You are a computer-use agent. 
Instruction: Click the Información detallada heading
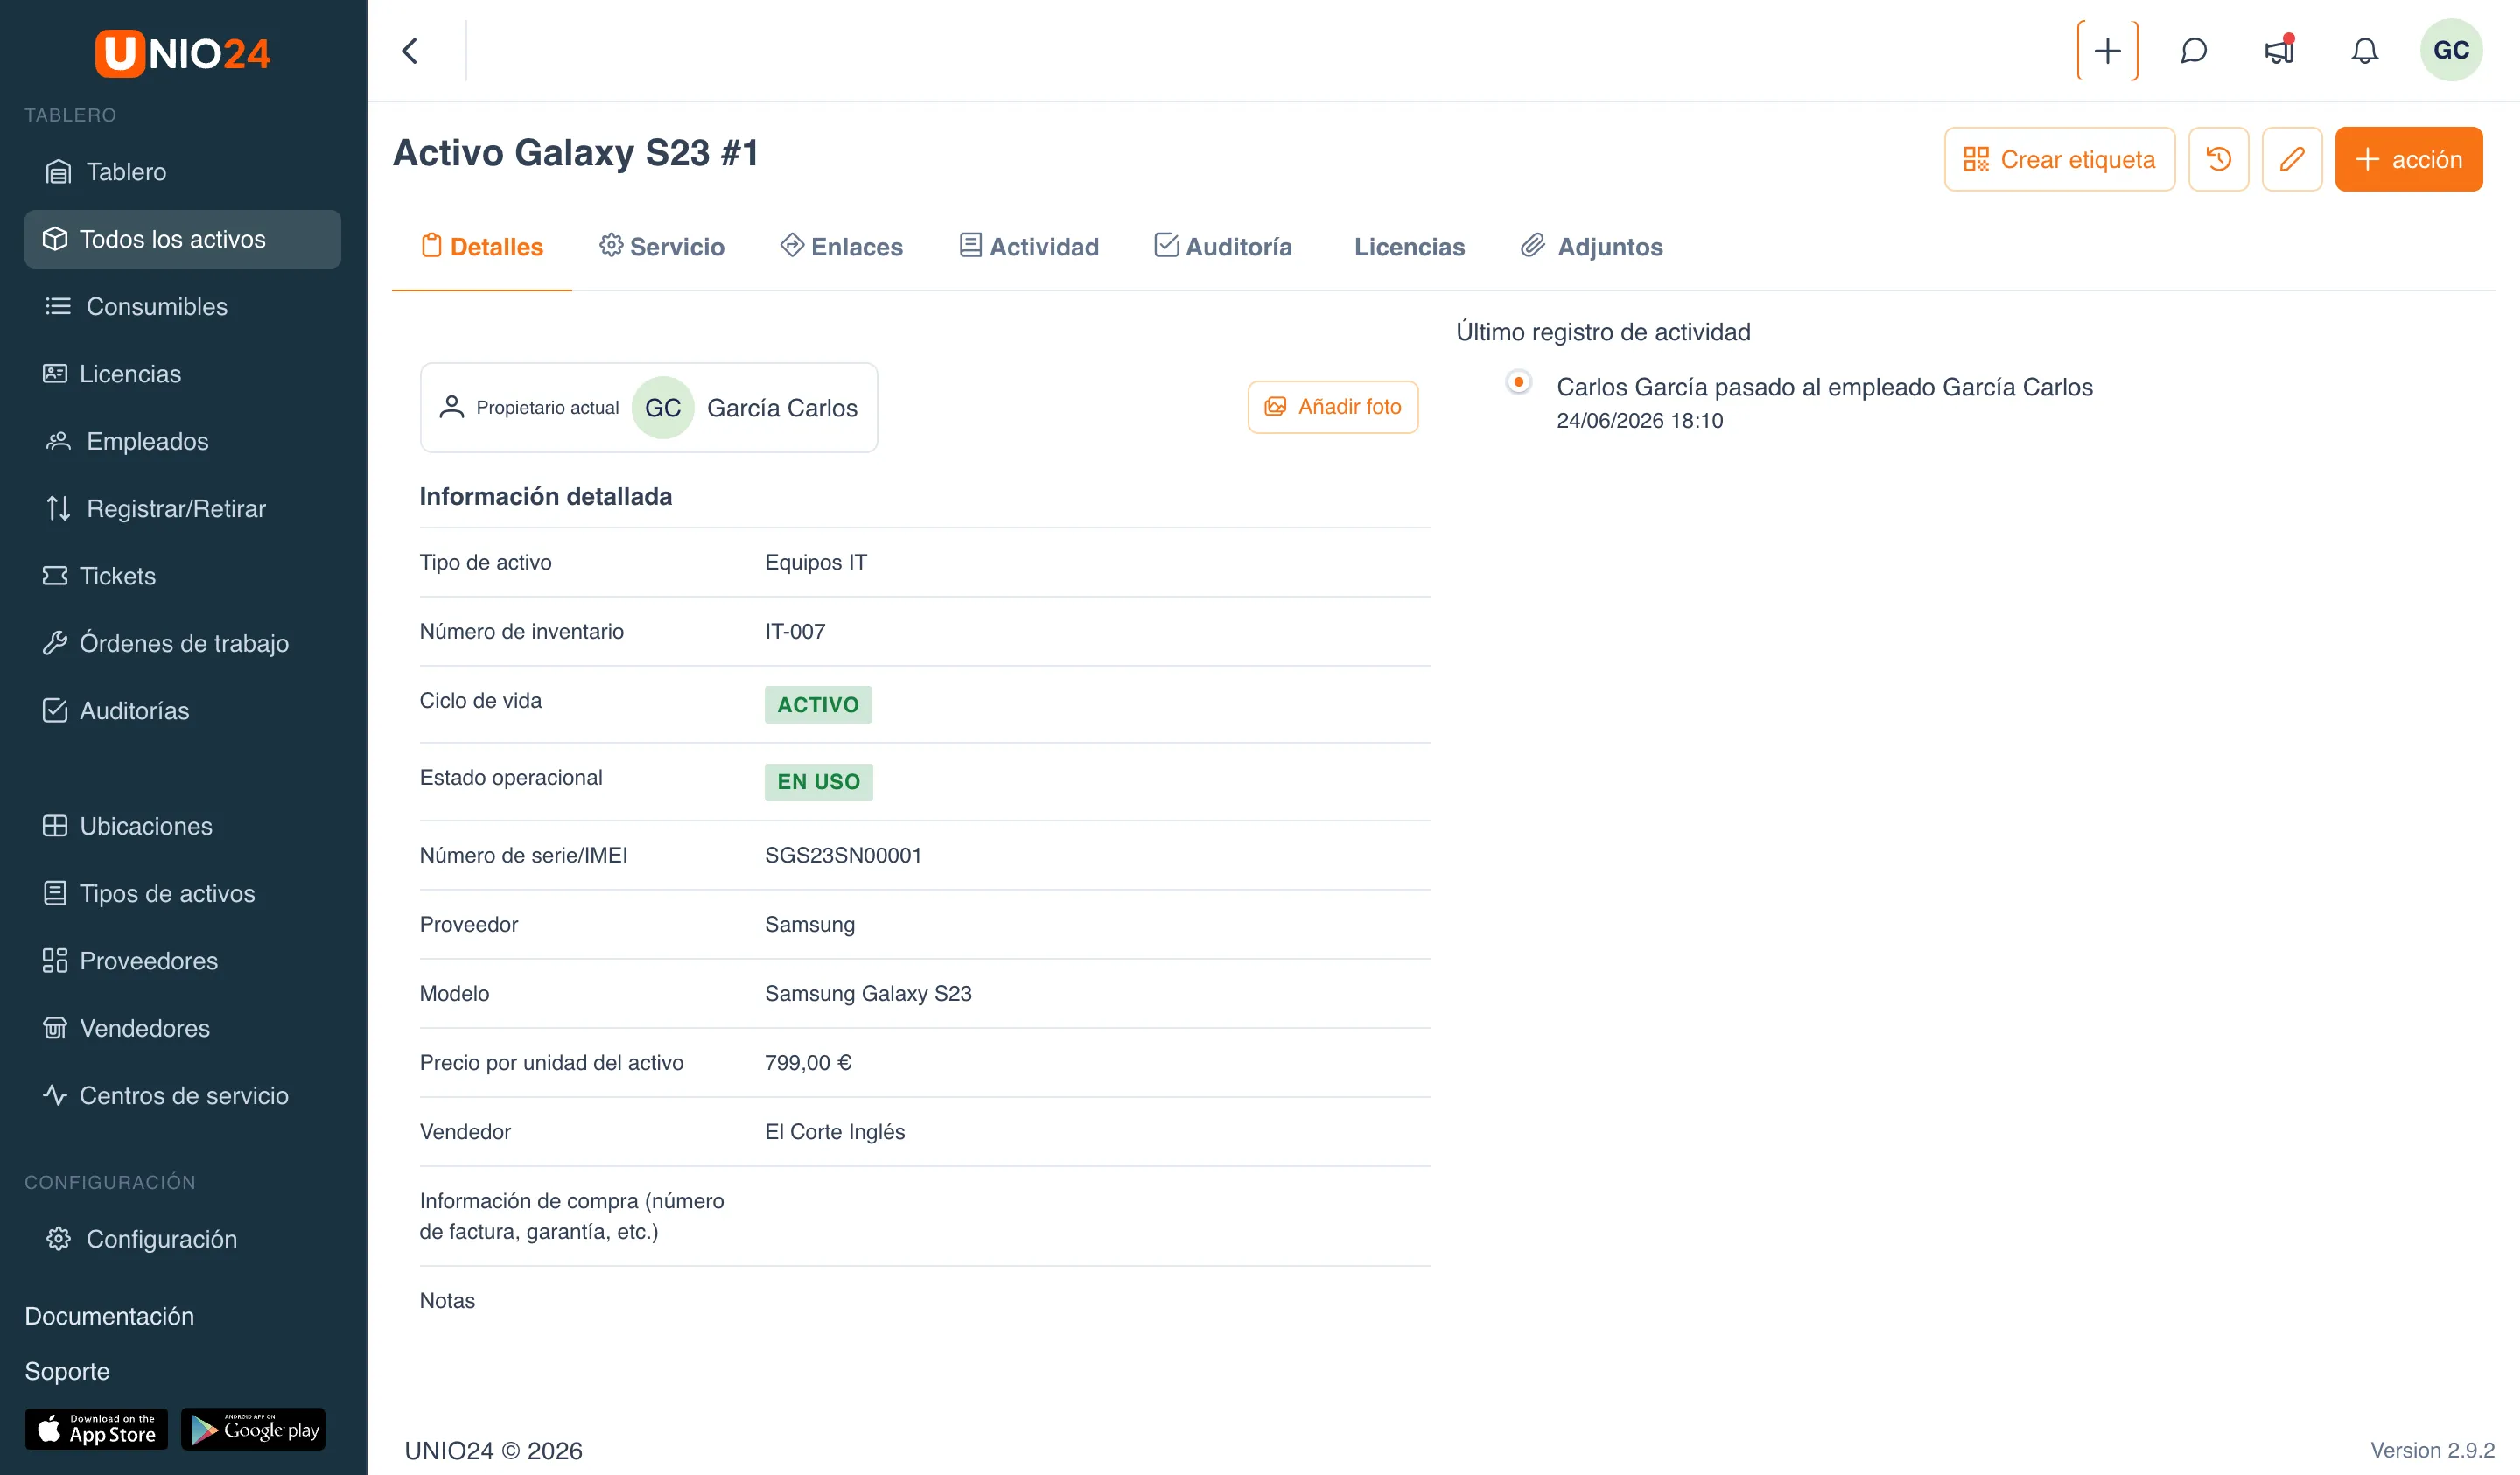[x=546, y=497]
